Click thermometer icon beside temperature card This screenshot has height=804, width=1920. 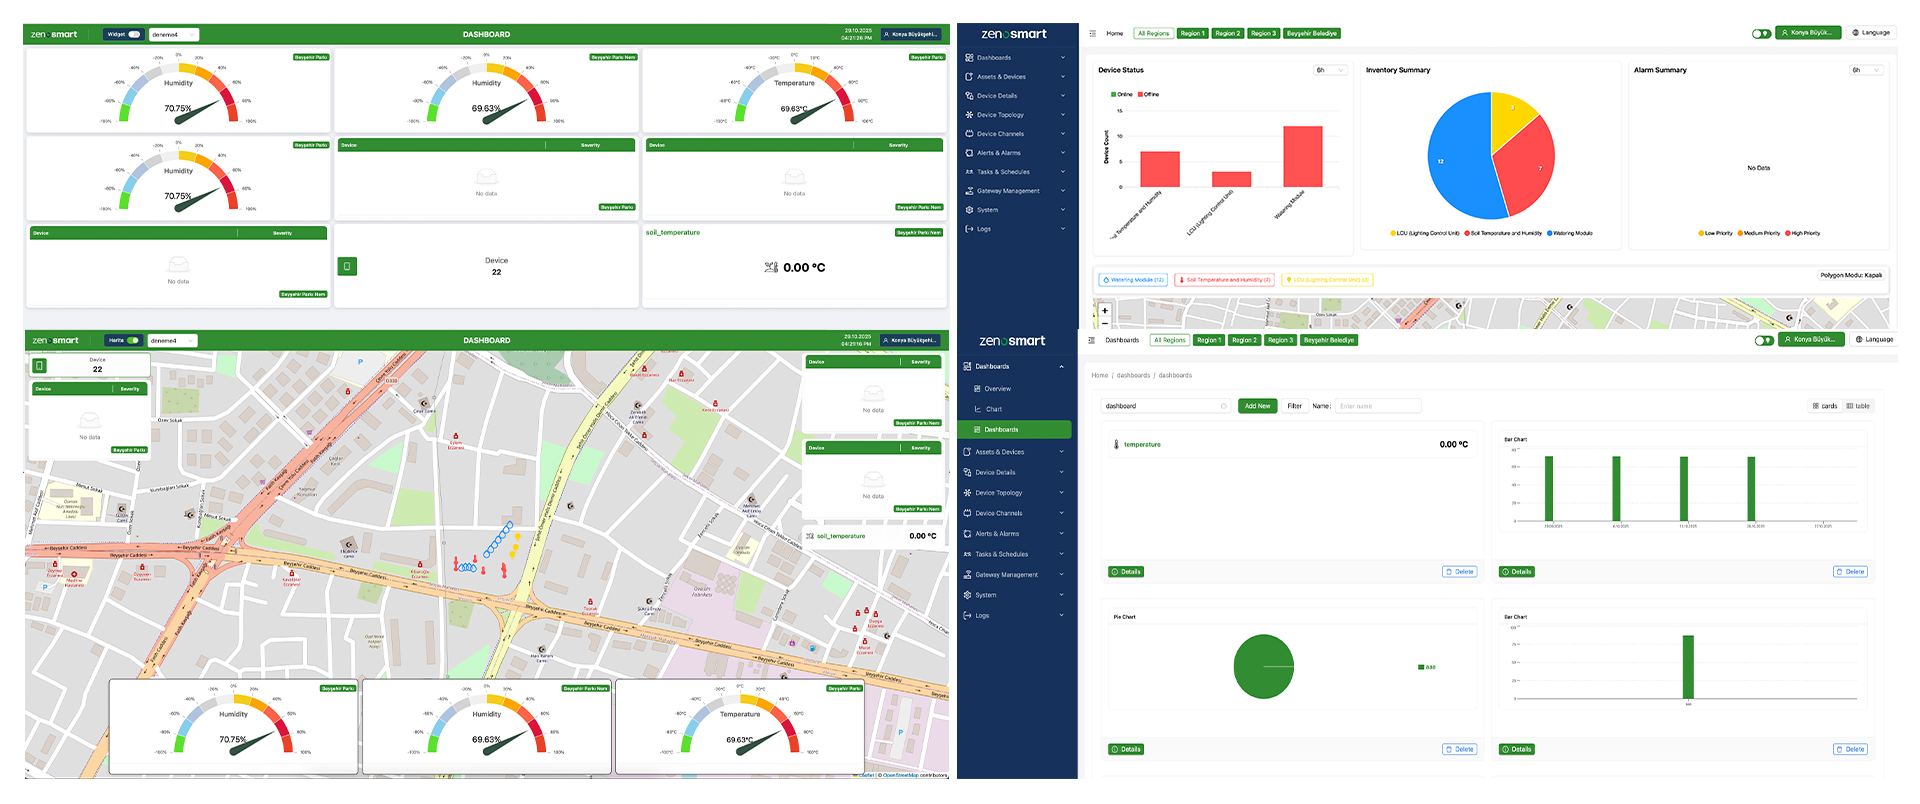[1116, 444]
